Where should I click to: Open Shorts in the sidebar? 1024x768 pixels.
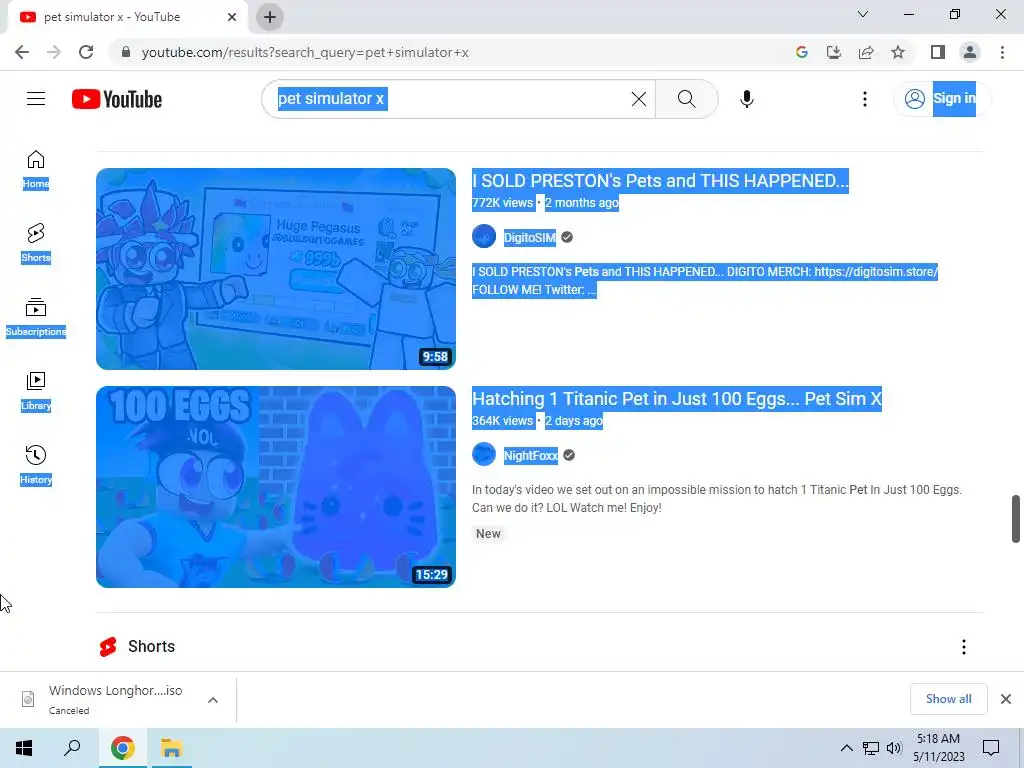(36, 243)
